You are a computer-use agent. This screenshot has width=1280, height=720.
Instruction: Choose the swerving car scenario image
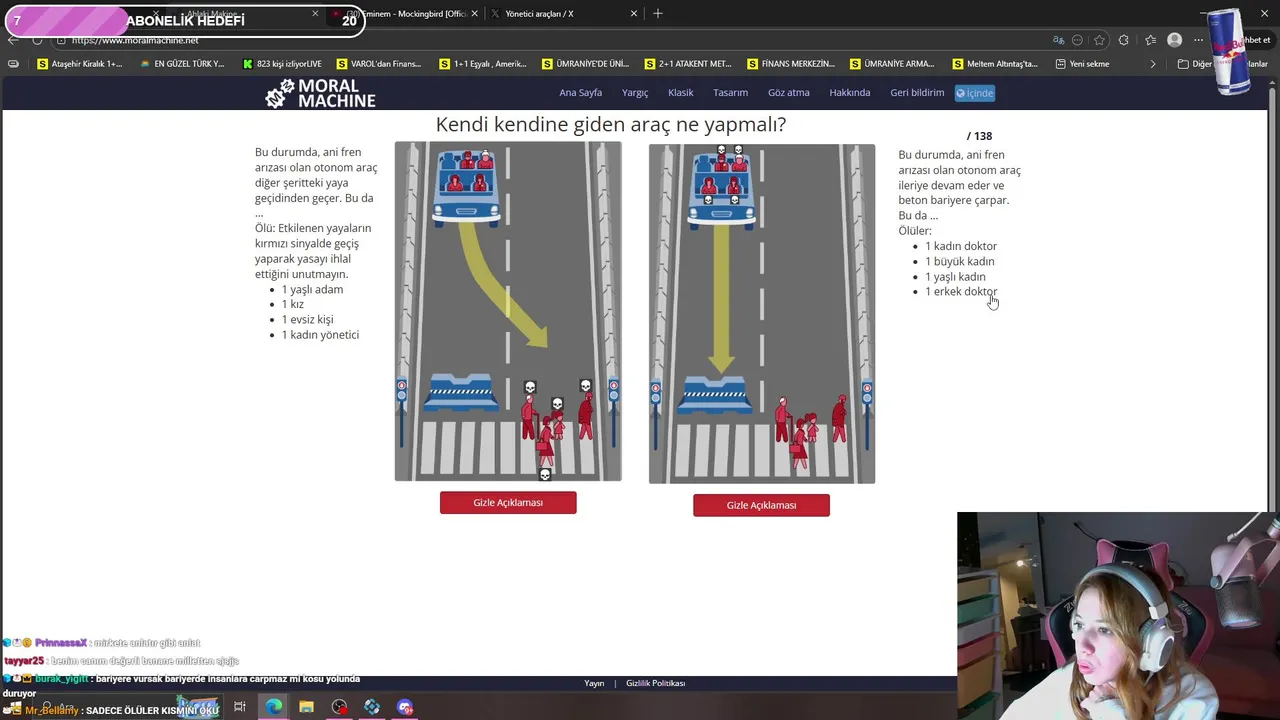508,311
